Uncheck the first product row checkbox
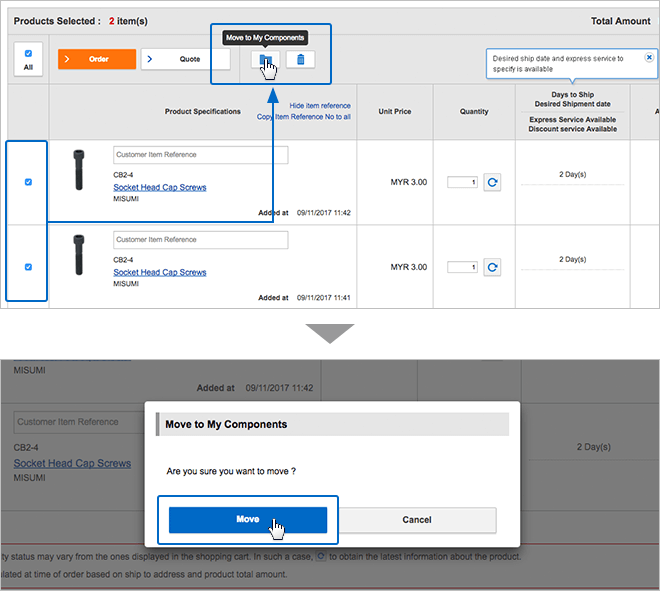The height and width of the screenshot is (591, 660). pyautogui.click(x=28, y=182)
